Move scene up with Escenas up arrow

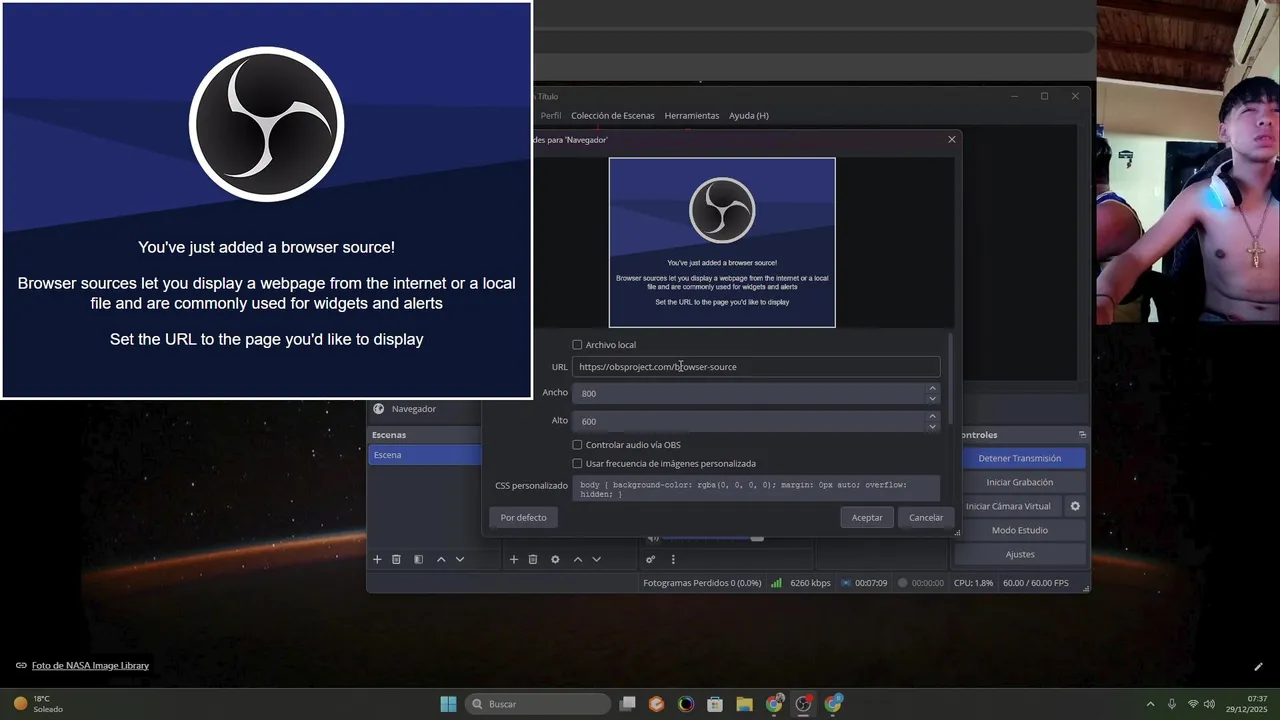(441, 560)
